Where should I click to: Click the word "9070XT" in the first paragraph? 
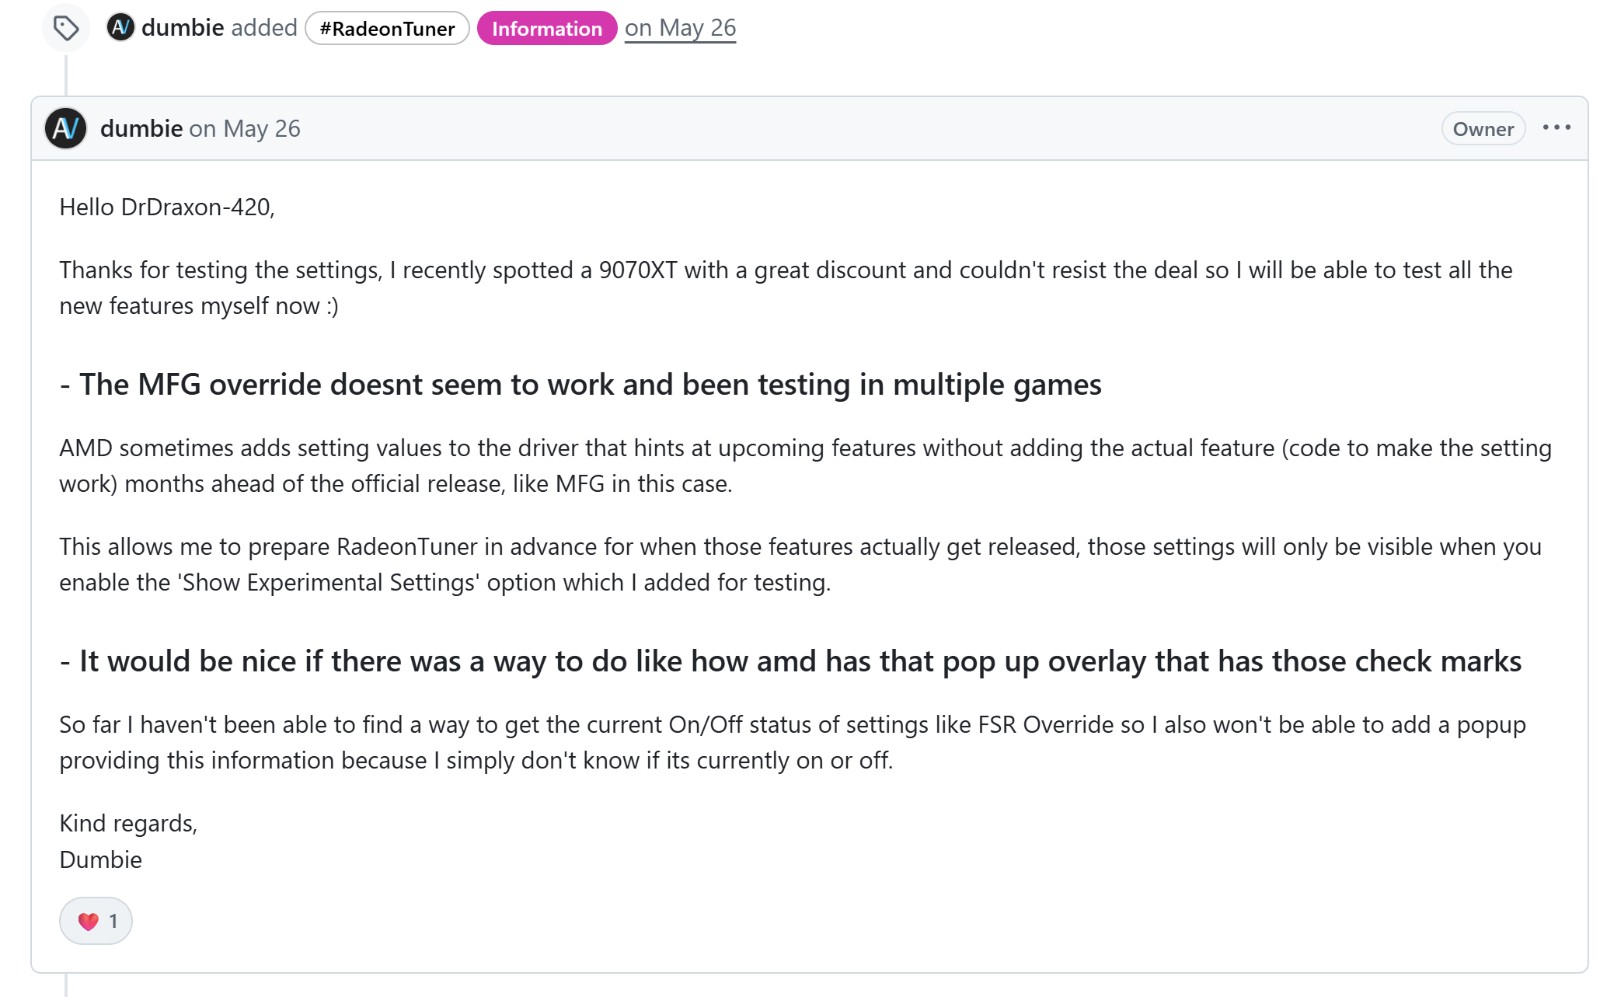point(638,270)
